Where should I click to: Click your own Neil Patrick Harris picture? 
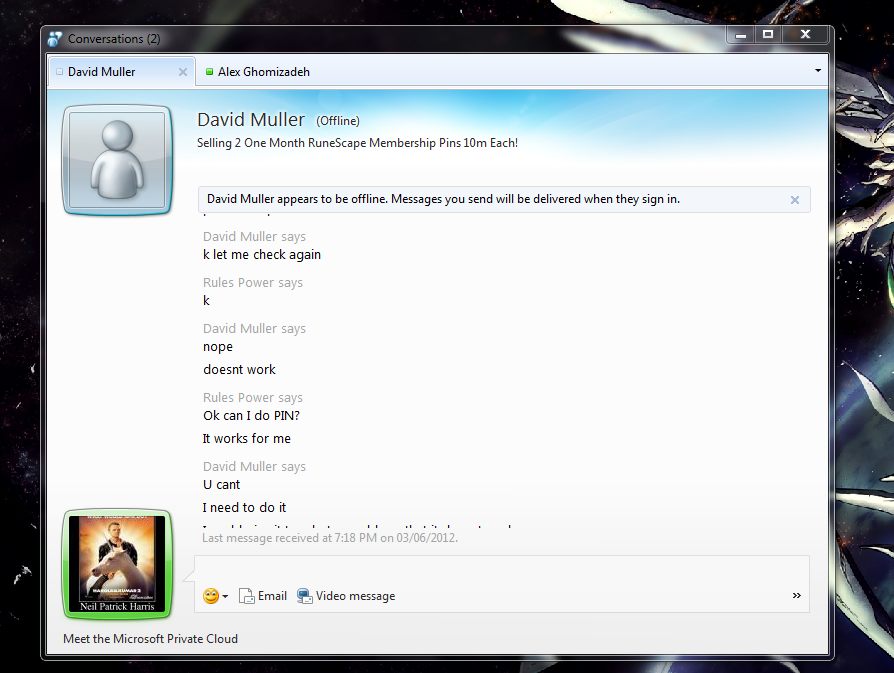(117, 563)
